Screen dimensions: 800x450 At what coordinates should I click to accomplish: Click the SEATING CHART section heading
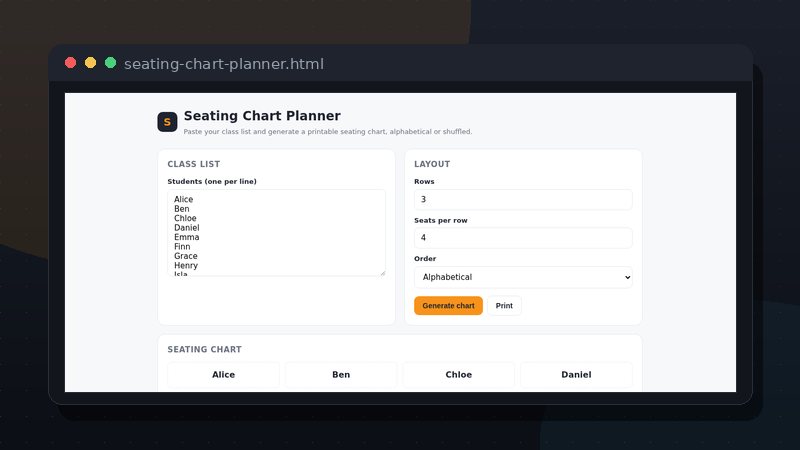[205, 349]
